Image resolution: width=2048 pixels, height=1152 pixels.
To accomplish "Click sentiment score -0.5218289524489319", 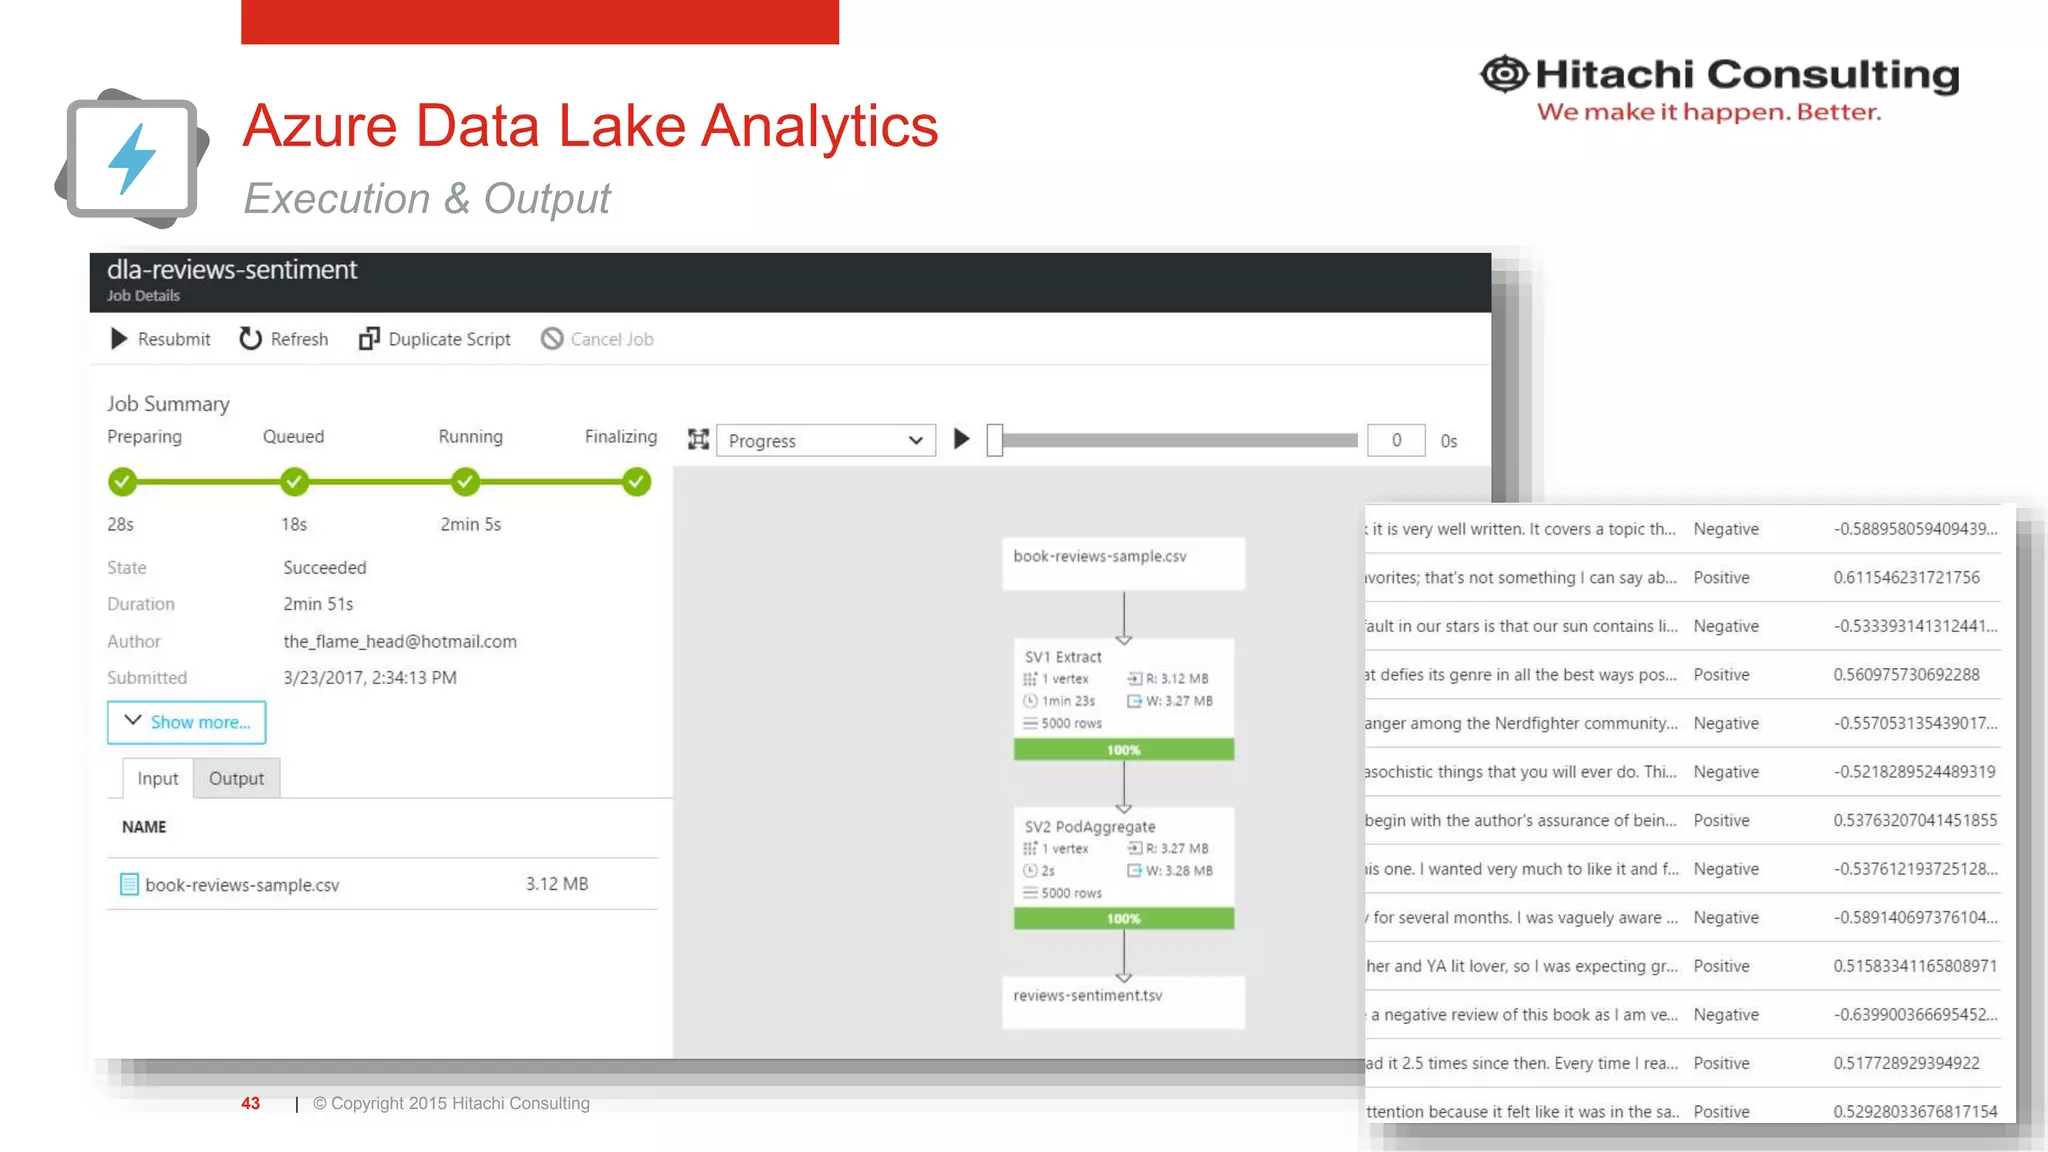I will point(1914,771).
